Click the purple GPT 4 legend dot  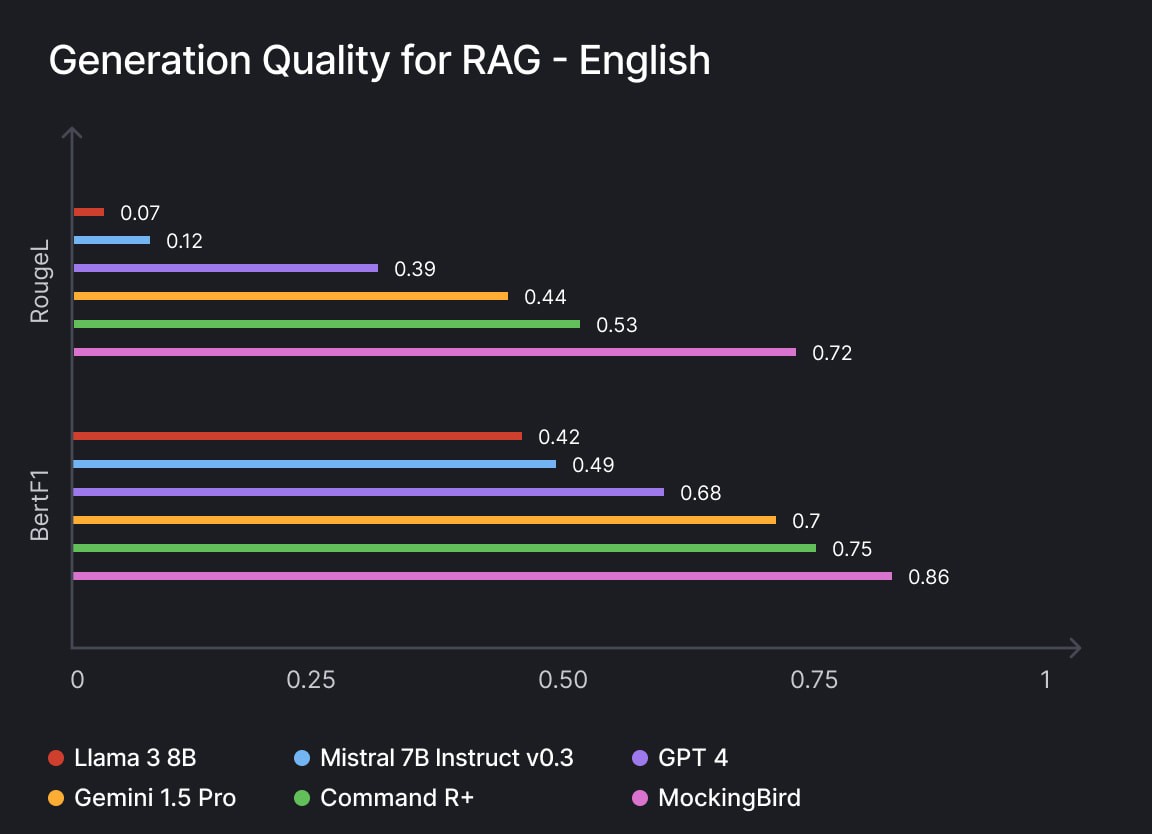[641, 758]
